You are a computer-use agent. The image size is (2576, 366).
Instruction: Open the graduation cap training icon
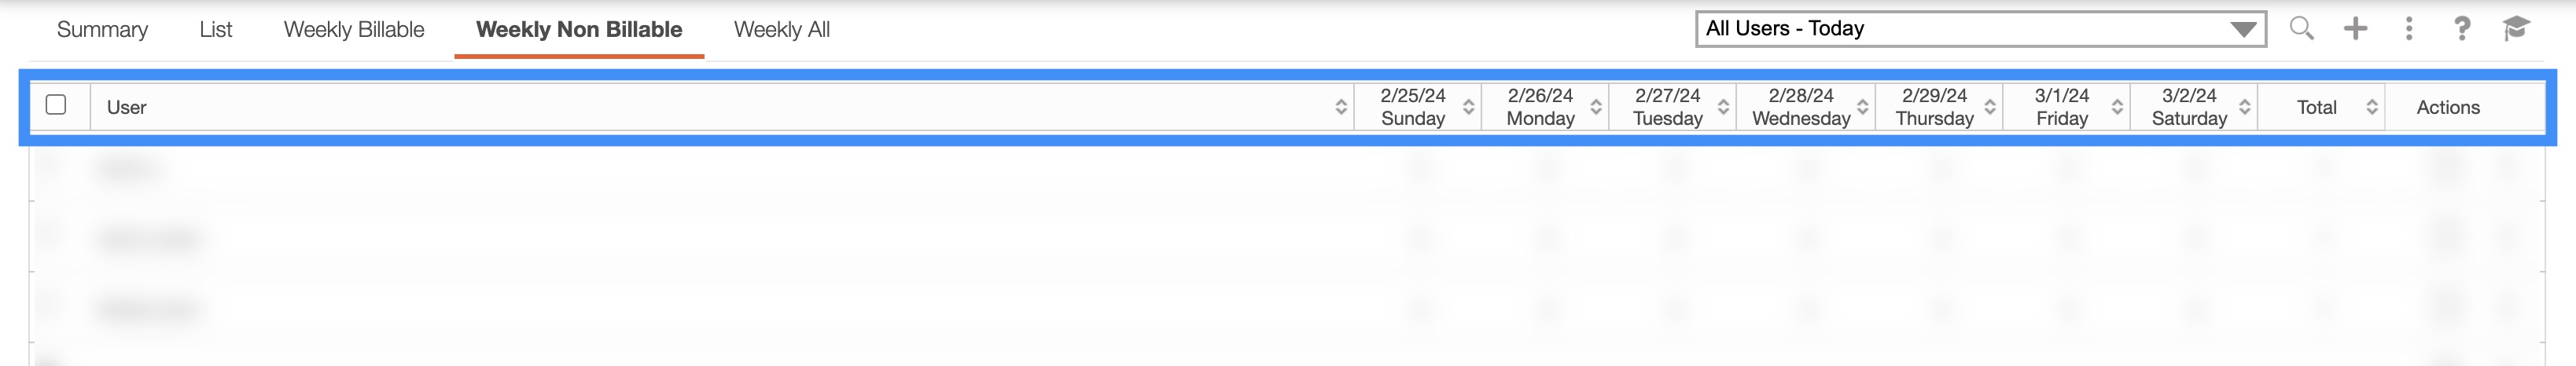tap(2516, 29)
